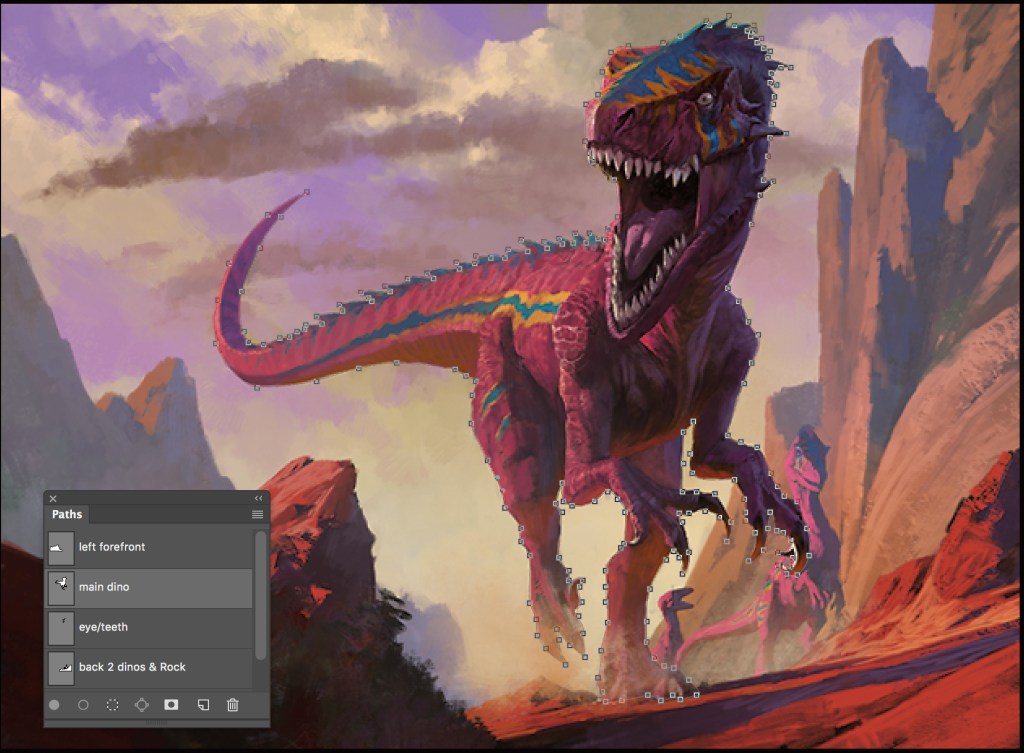1024x753 pixels.
Task: Open the Paths panel options menu
Action: pos(257,514)
